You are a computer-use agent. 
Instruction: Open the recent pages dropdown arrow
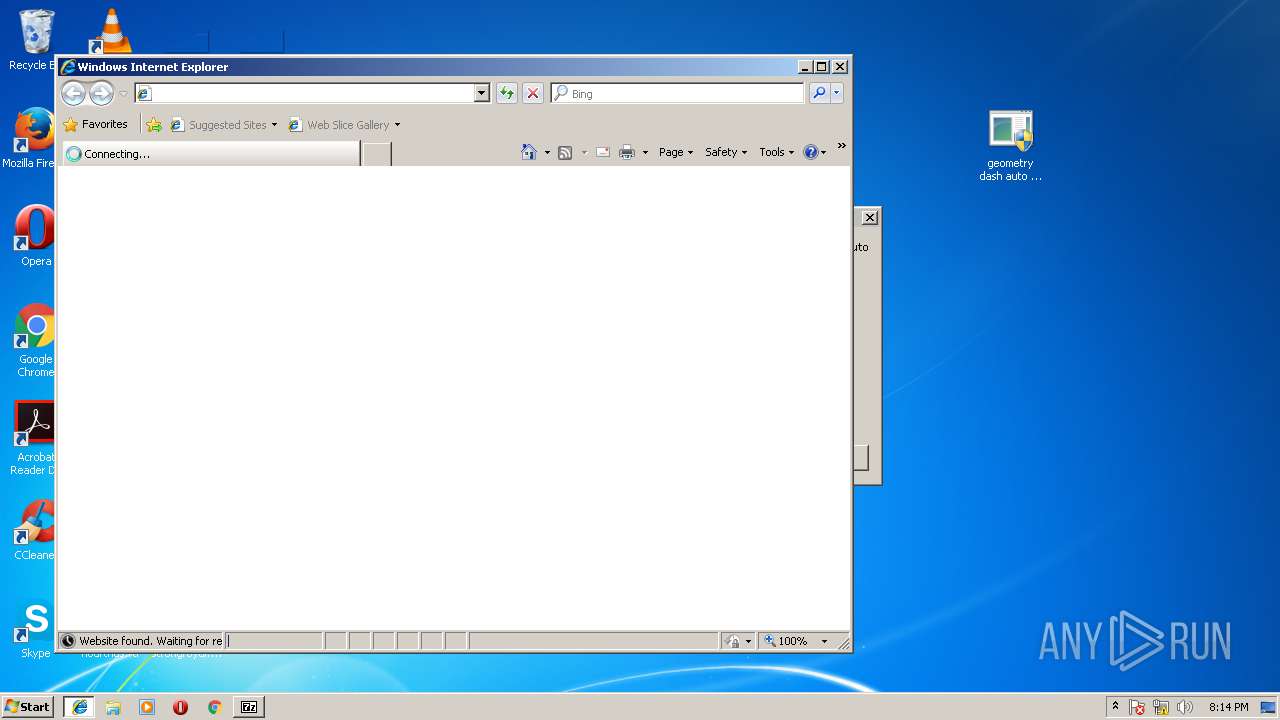coord(123,94)
